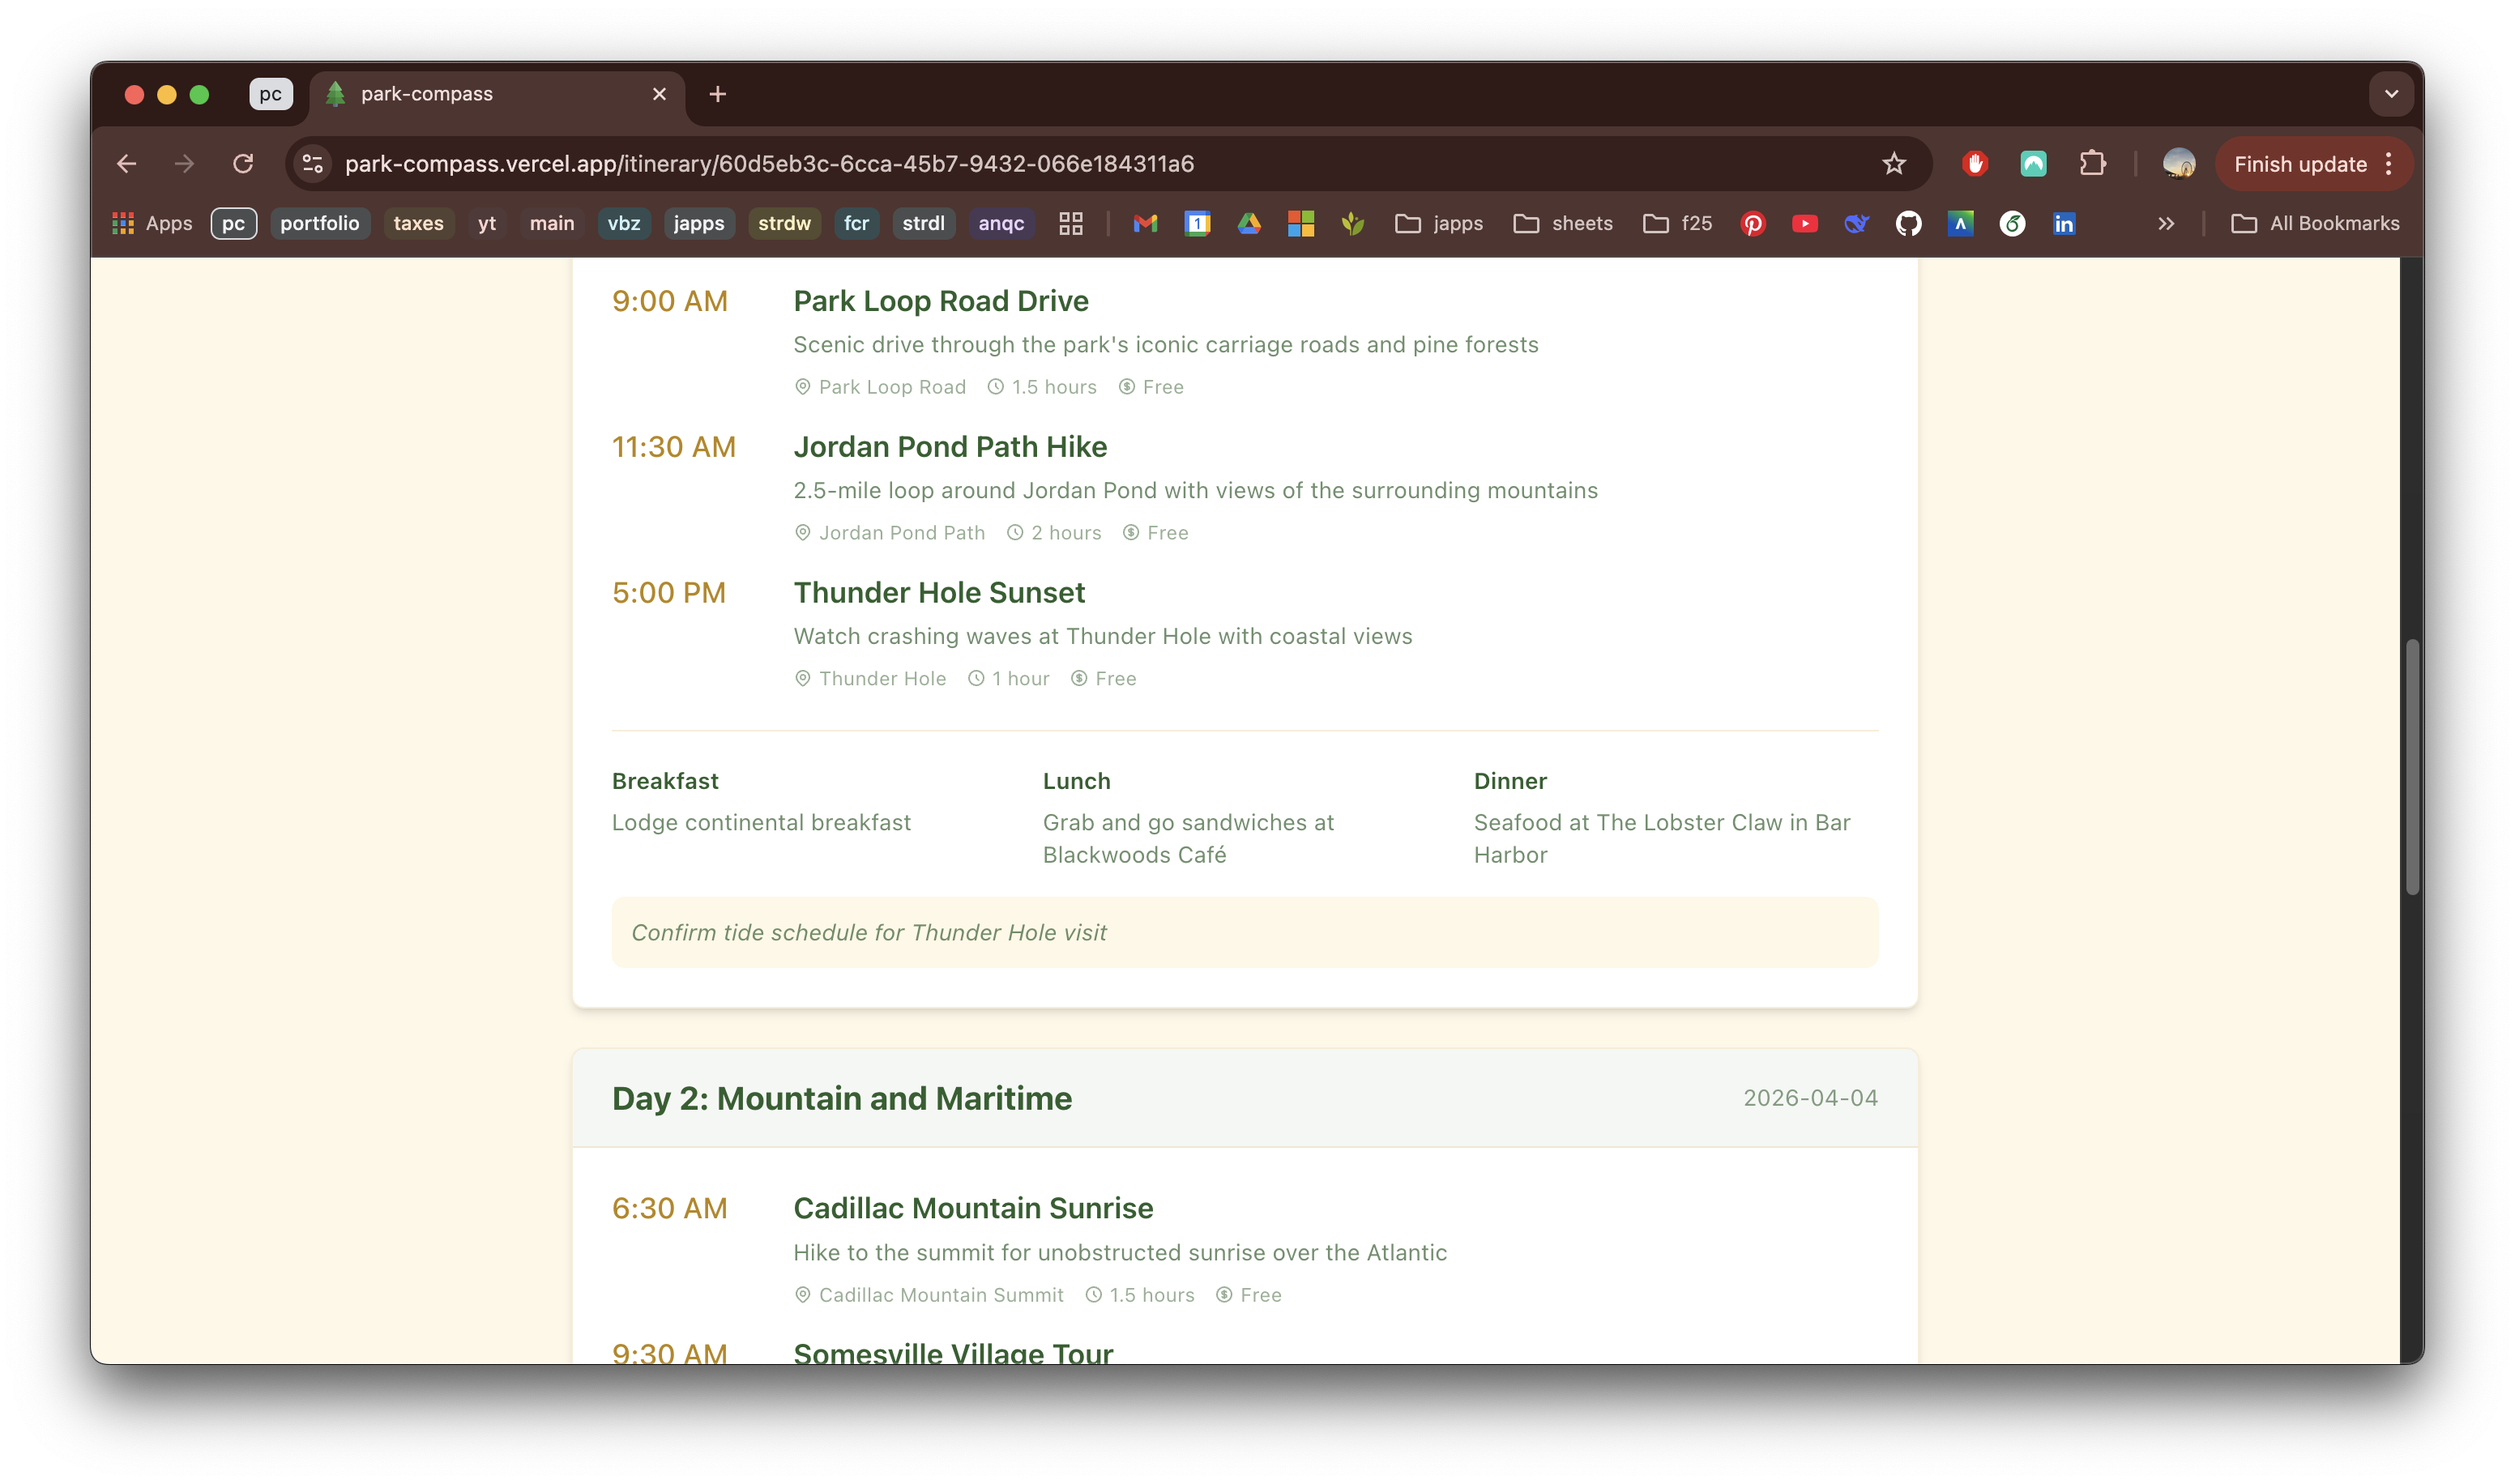Click the pc tab group label
Image resolution: width=2515 pixels, height=1484 pixels.
tap(271, 94)
